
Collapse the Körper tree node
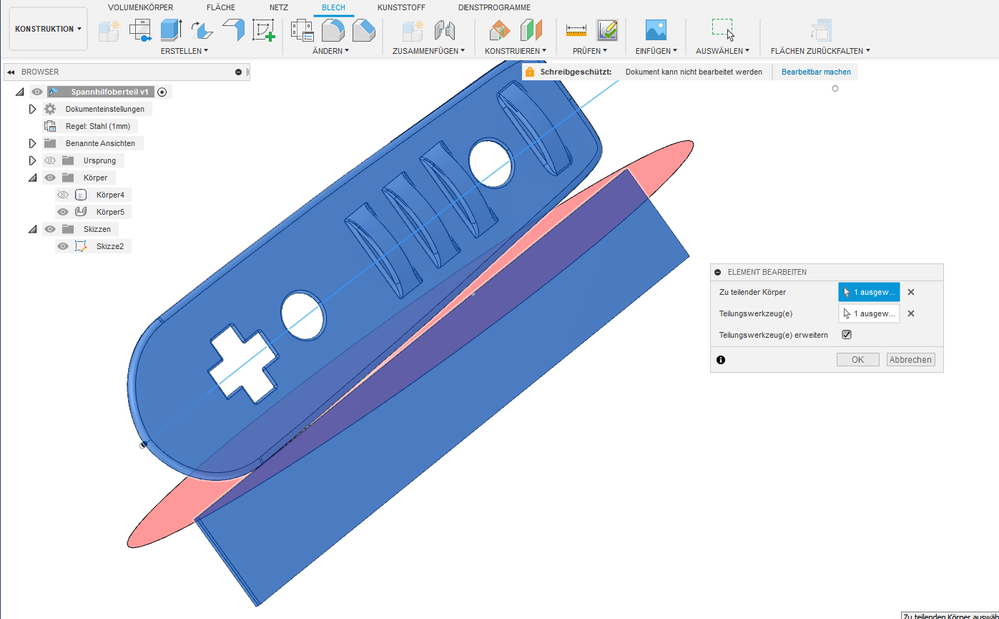point(32,178)
